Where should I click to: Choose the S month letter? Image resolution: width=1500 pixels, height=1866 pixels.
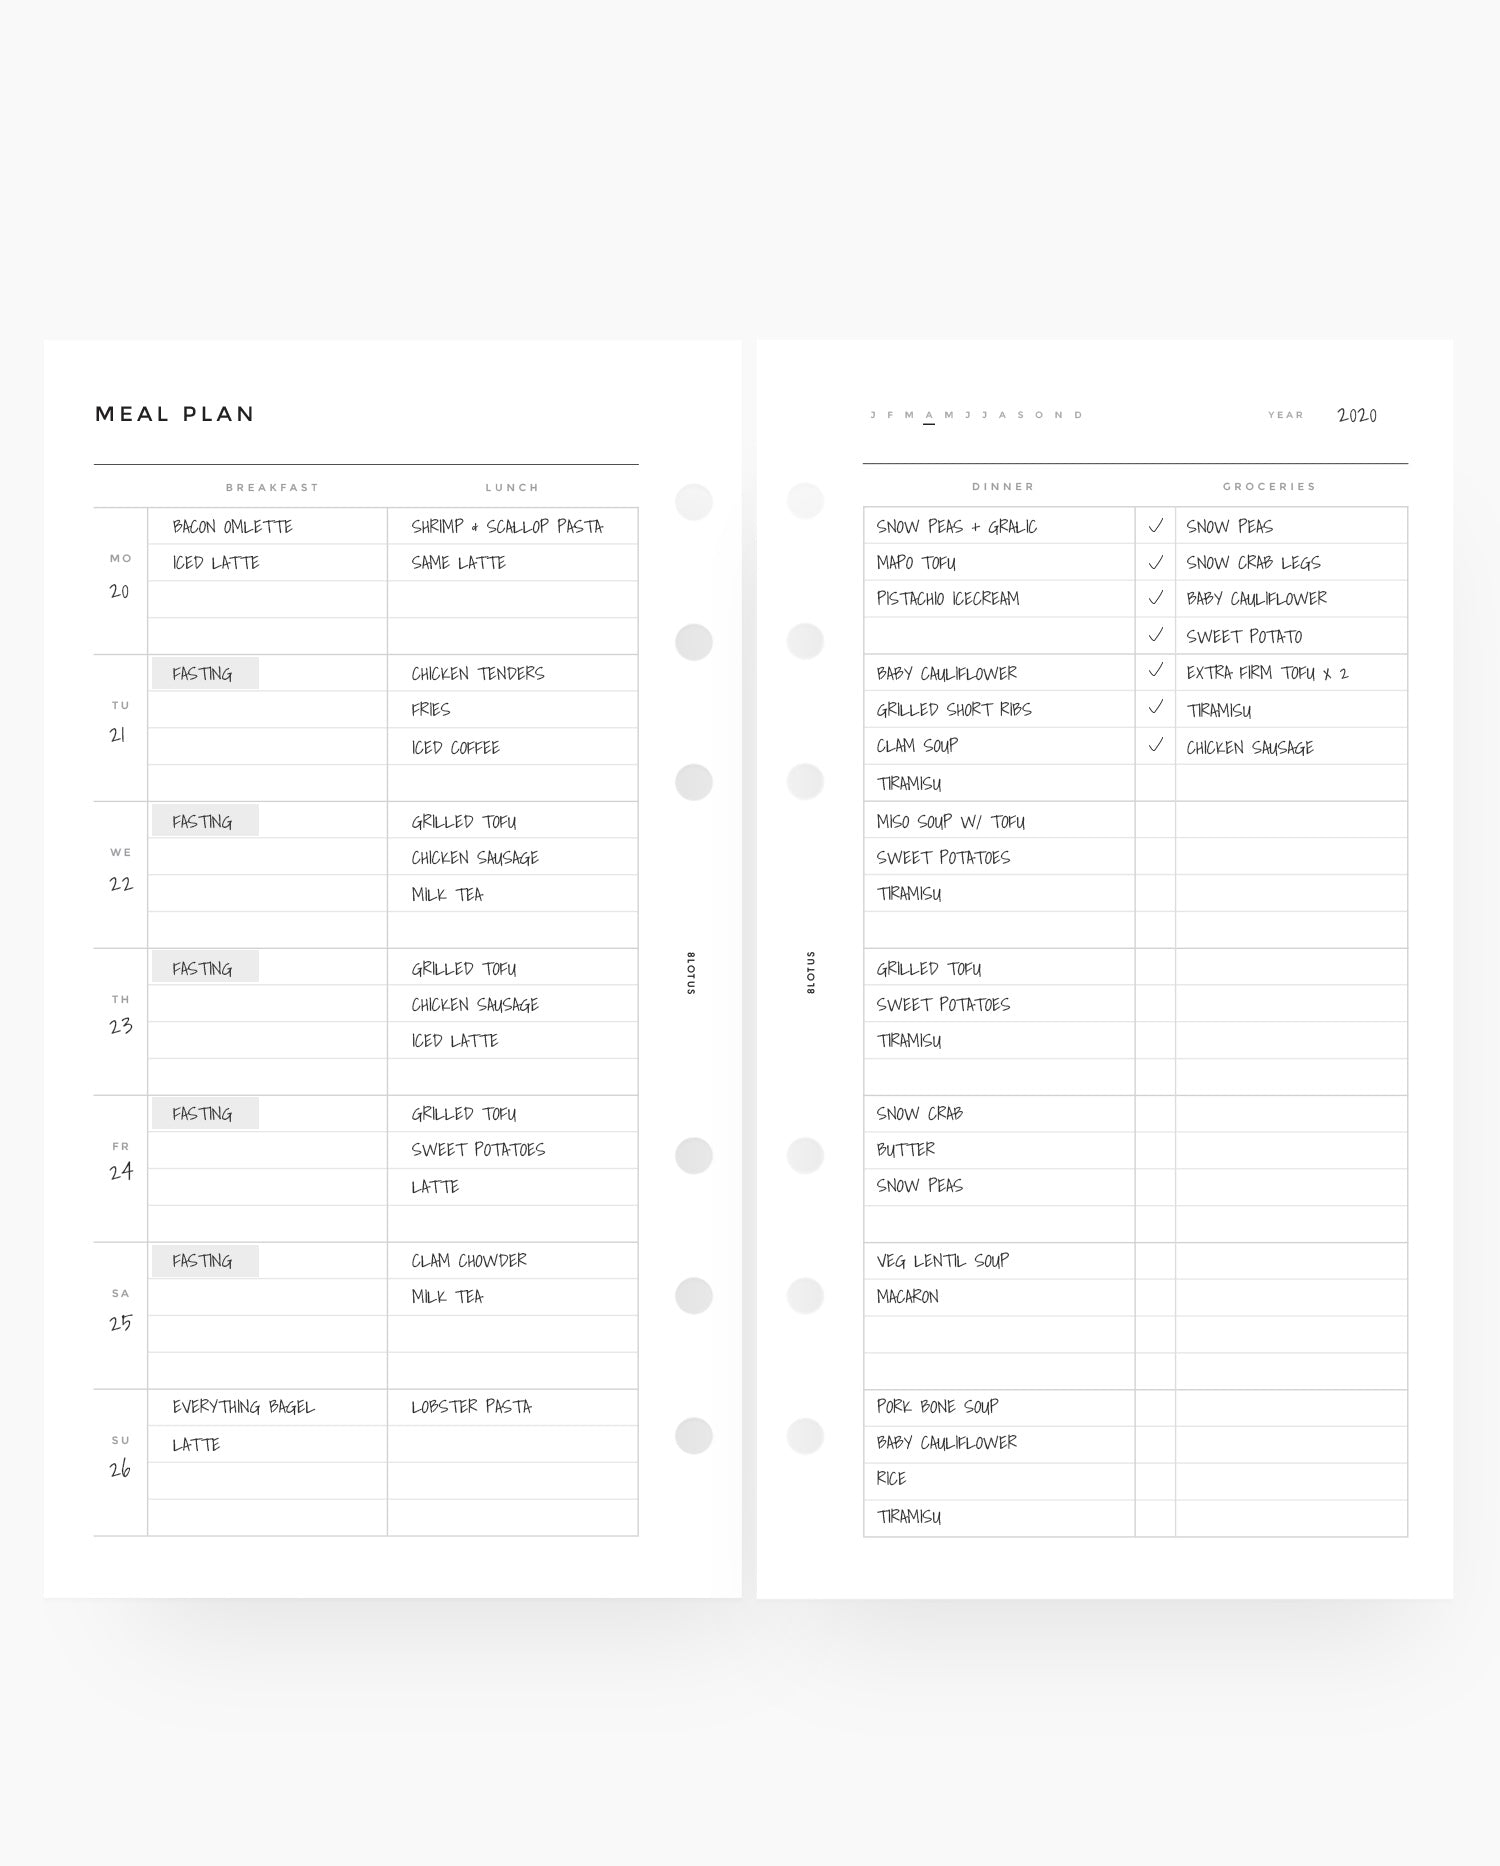pyautogui.click(x=1021, y=415)
